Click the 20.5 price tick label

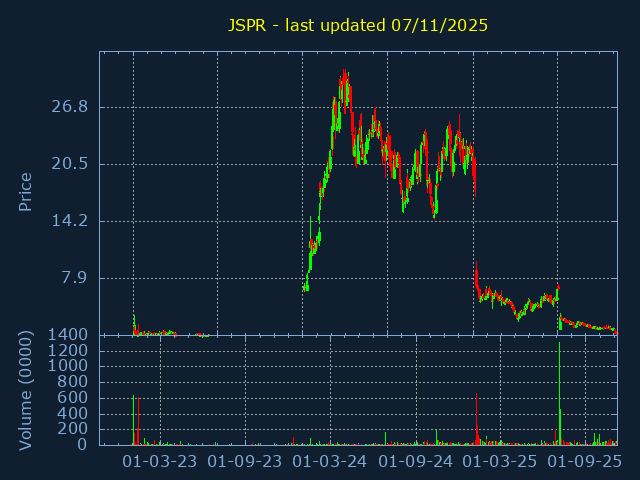click(69, 164)
